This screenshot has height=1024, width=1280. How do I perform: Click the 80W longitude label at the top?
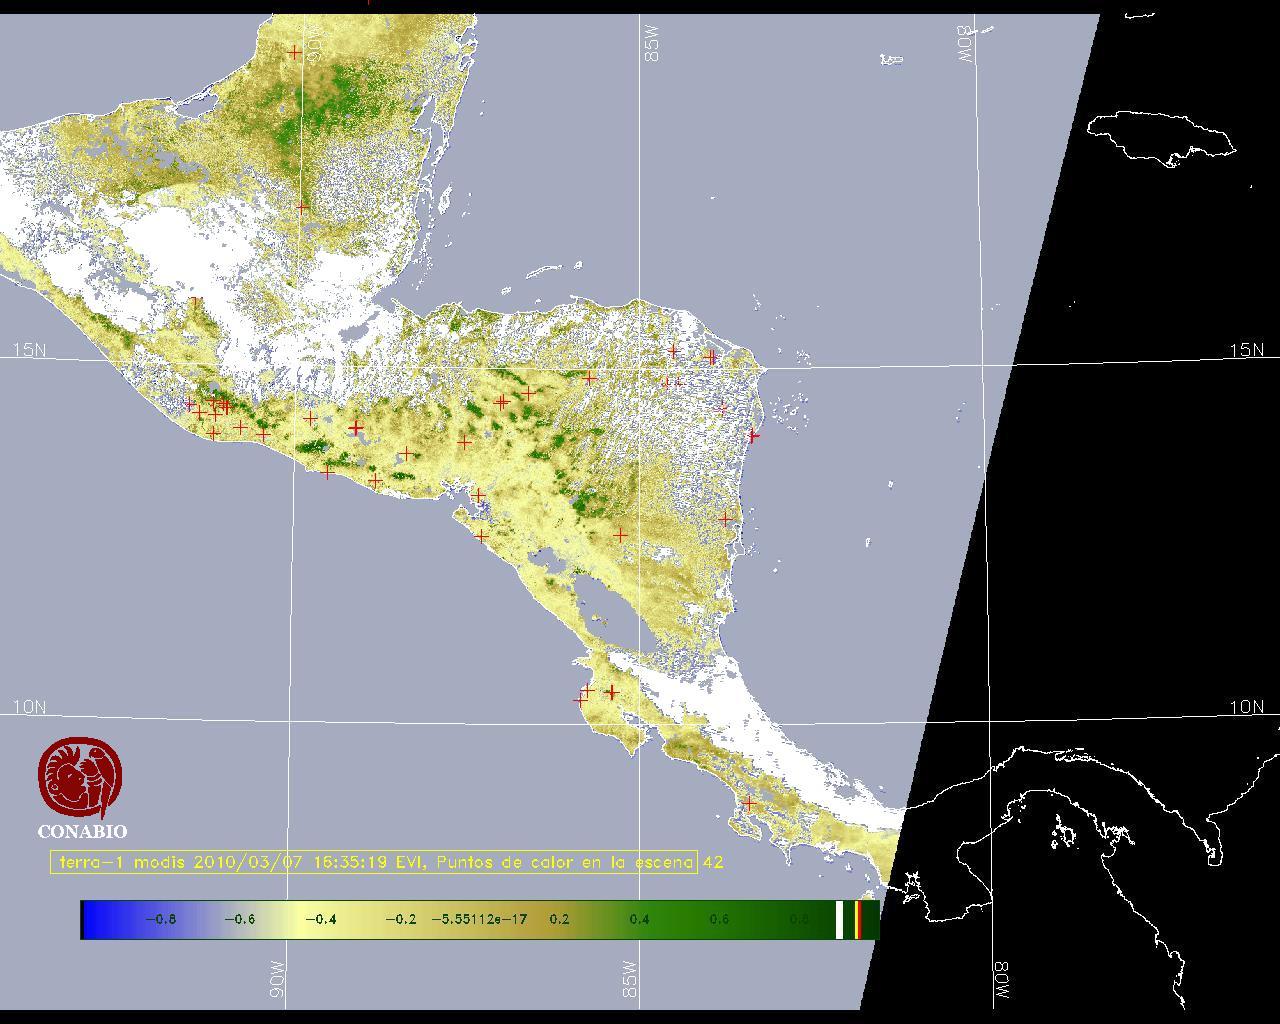point(965,44)
